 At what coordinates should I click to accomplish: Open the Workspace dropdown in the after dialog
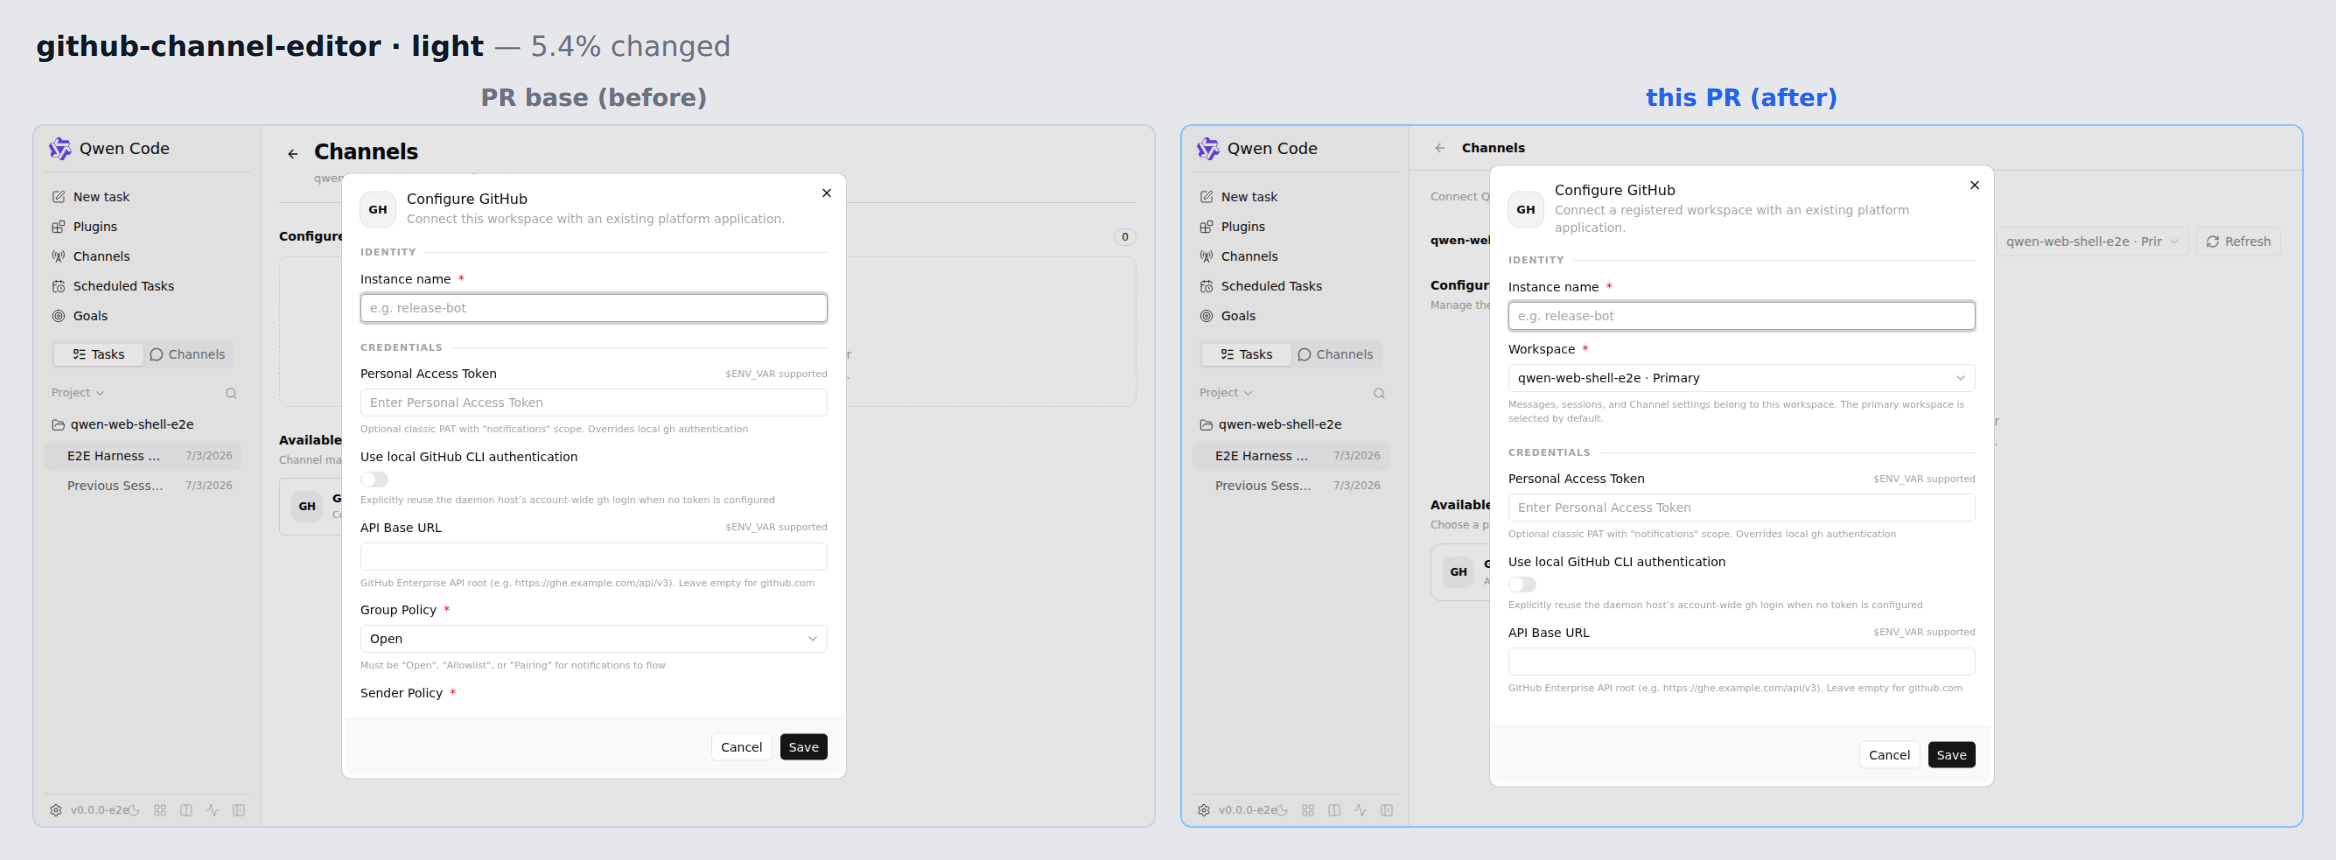click(1741, 378)
